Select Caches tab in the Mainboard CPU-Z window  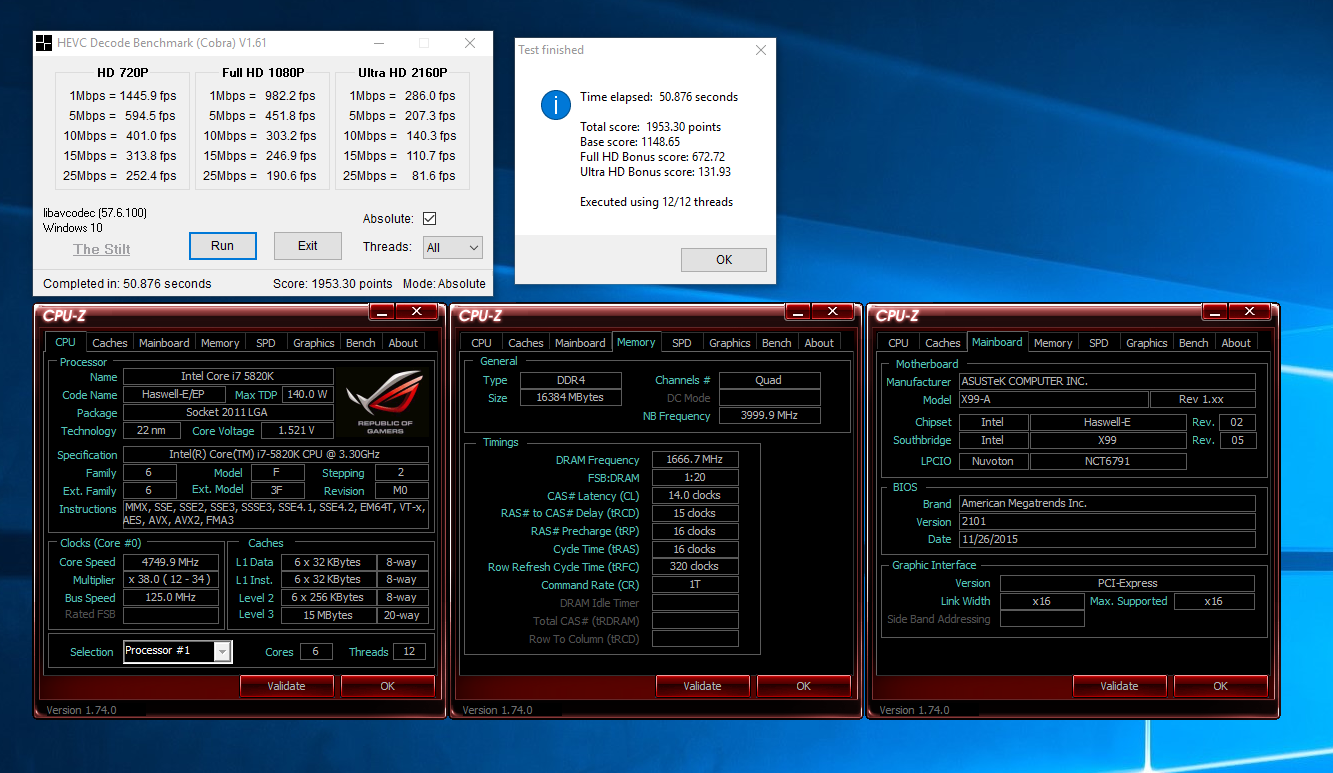point(943,343)
